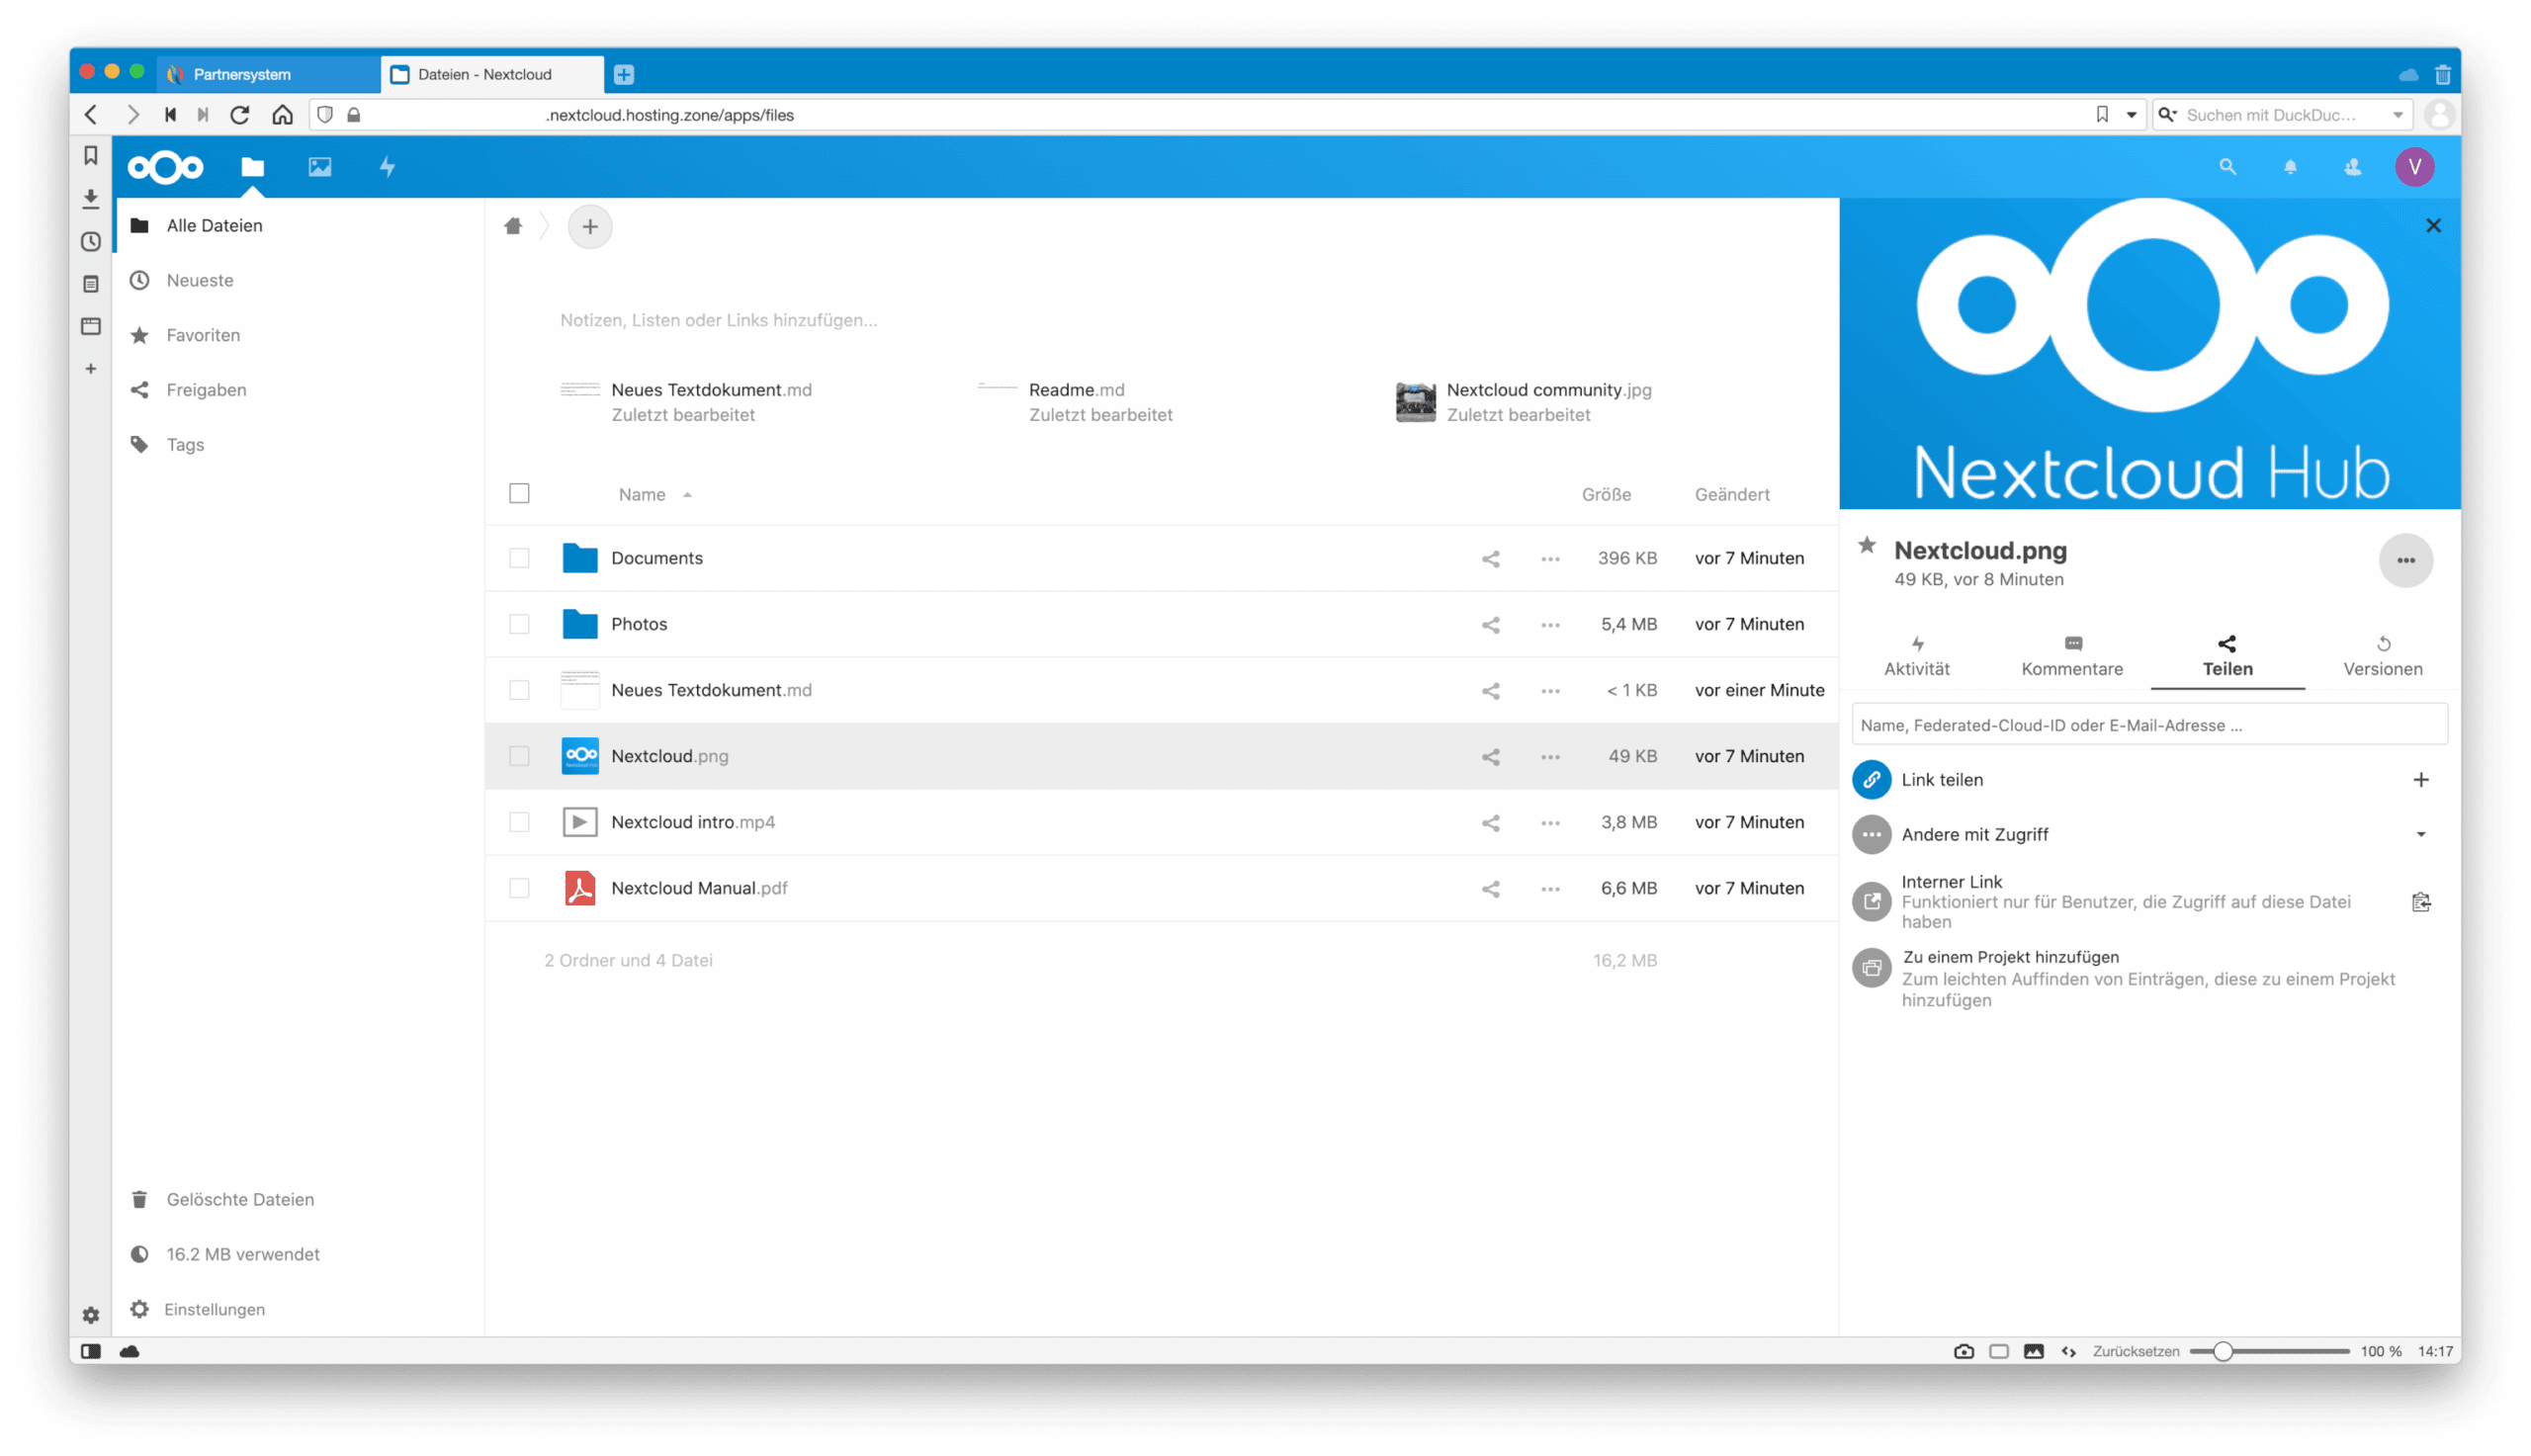Open the three-dot menu for Documents
Screen dimensions: 2531x1456
[1550, 559]
